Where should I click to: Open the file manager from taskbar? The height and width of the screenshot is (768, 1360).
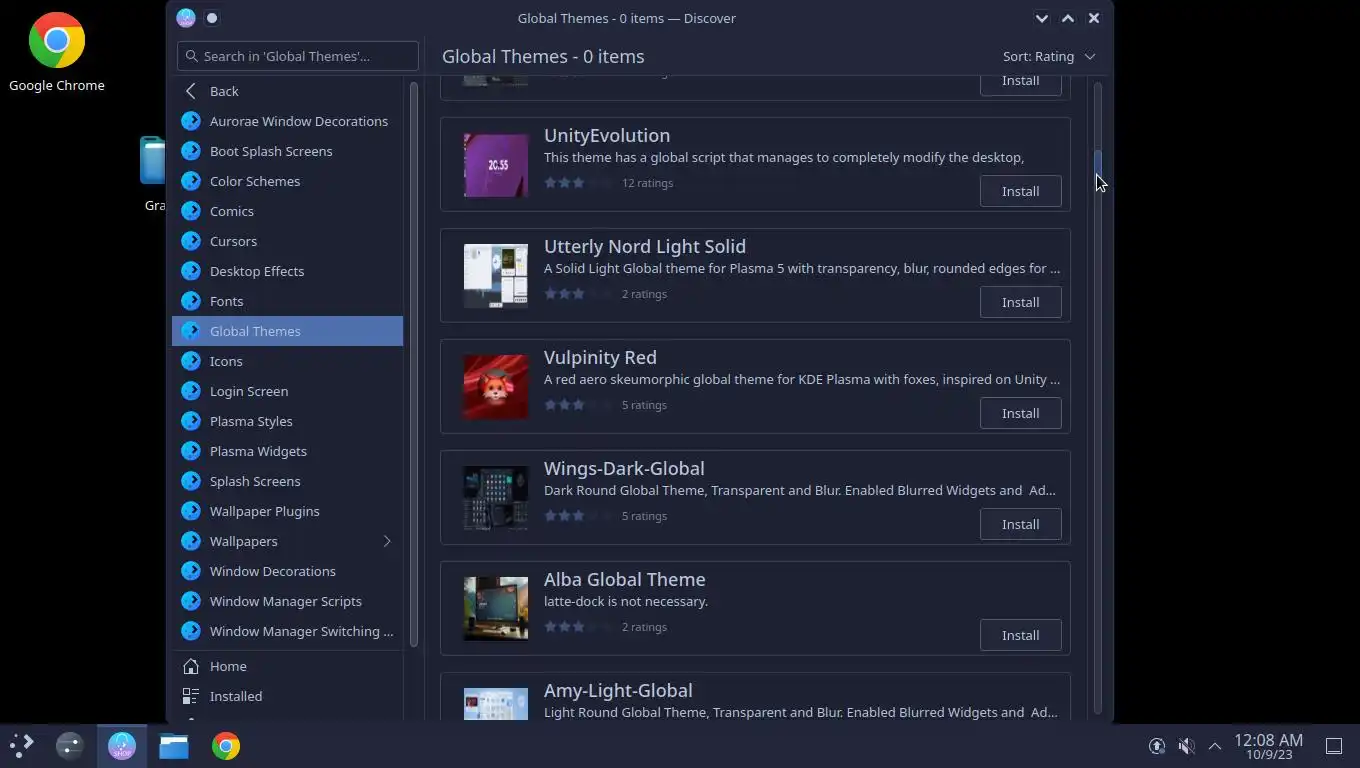click(174, 745)
